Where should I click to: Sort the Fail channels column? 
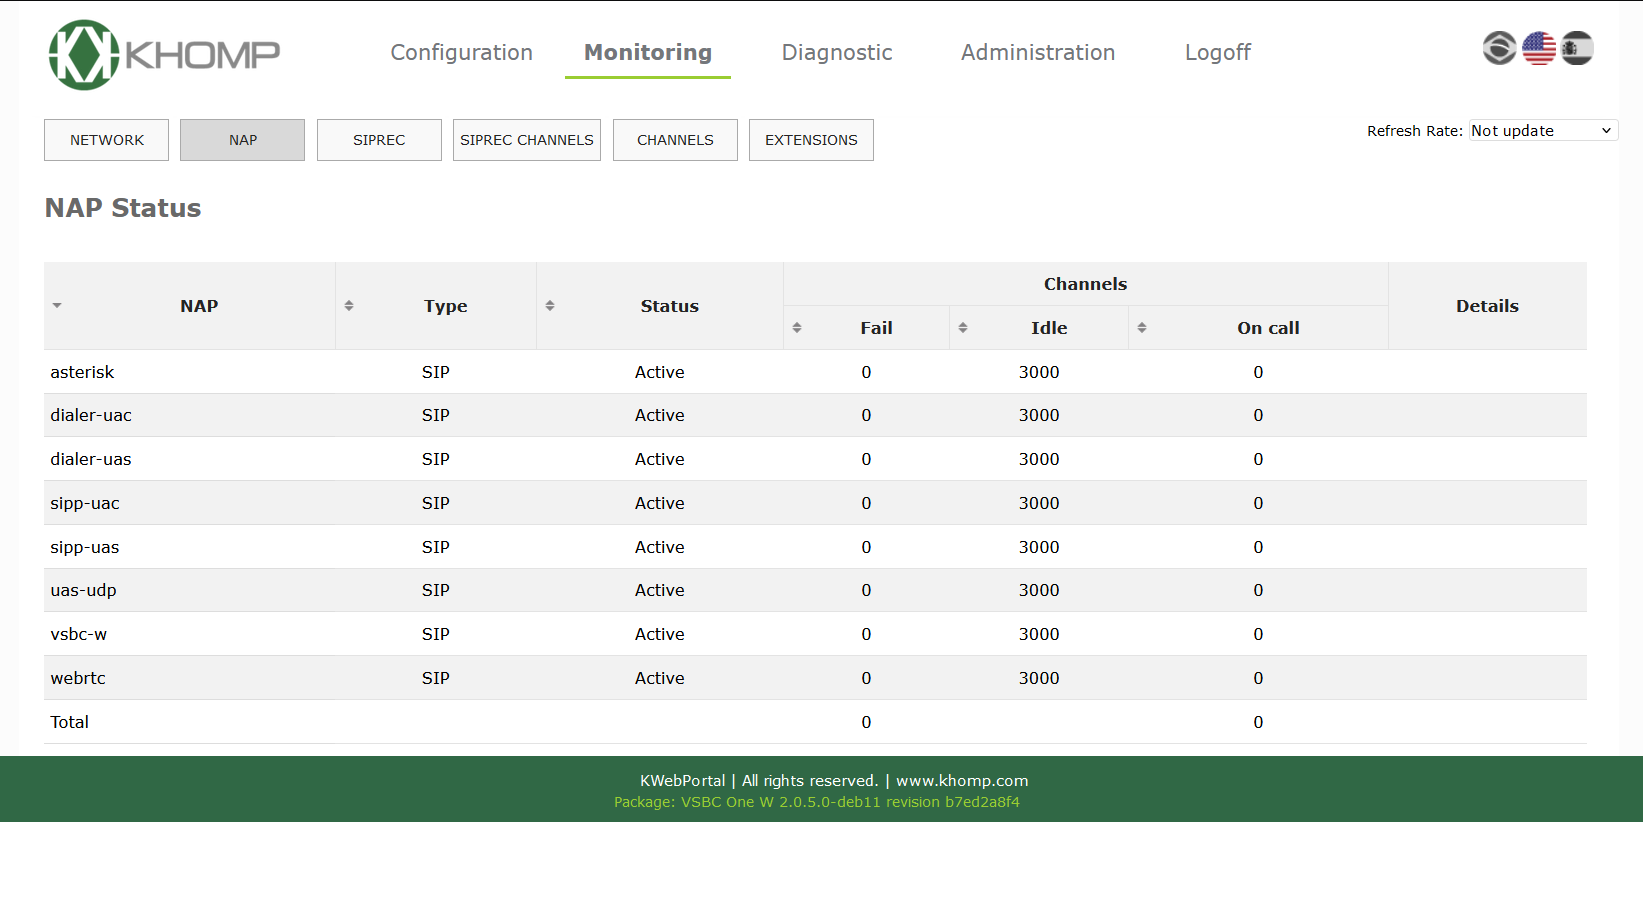(x=797, y=328)
